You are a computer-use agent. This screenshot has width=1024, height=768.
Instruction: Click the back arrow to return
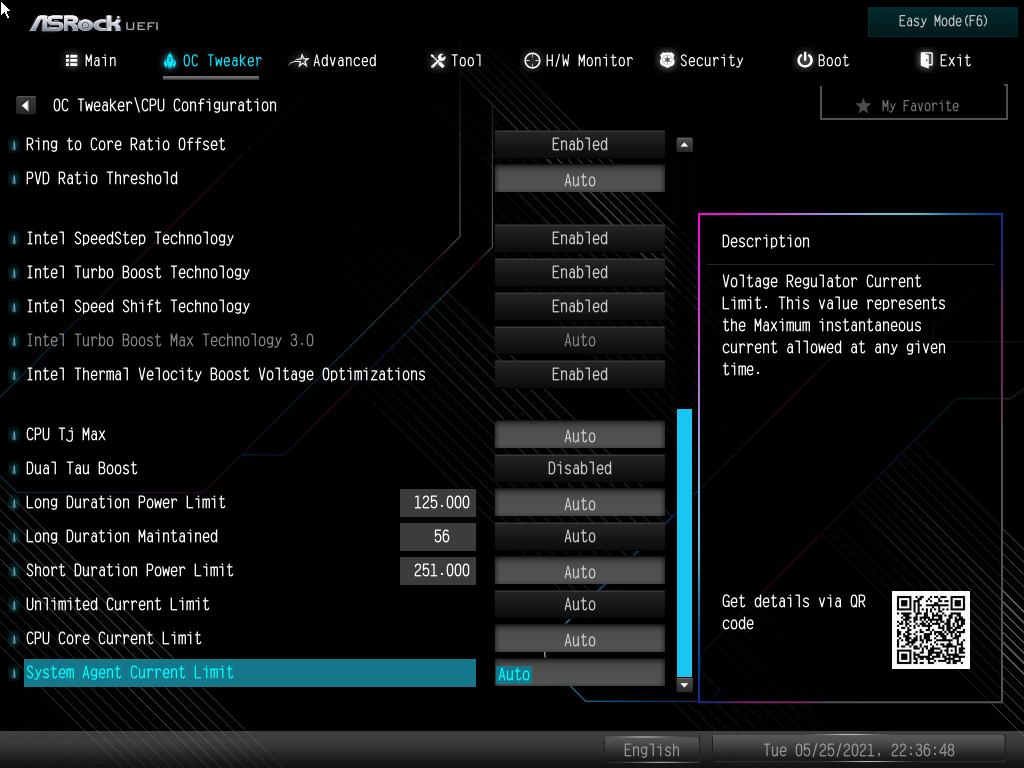click(25, 104)
